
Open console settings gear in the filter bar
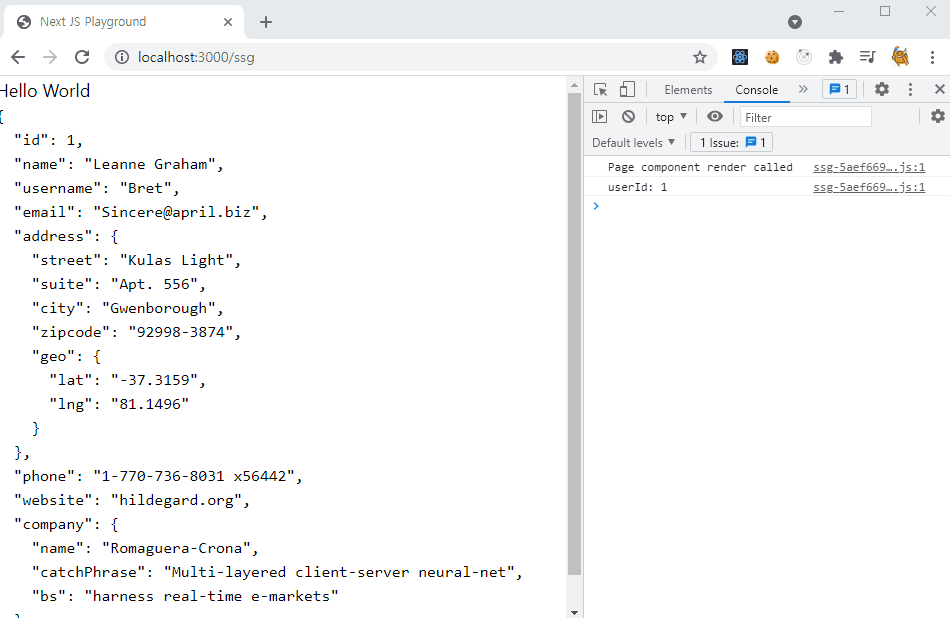click(x=936, y=116)
